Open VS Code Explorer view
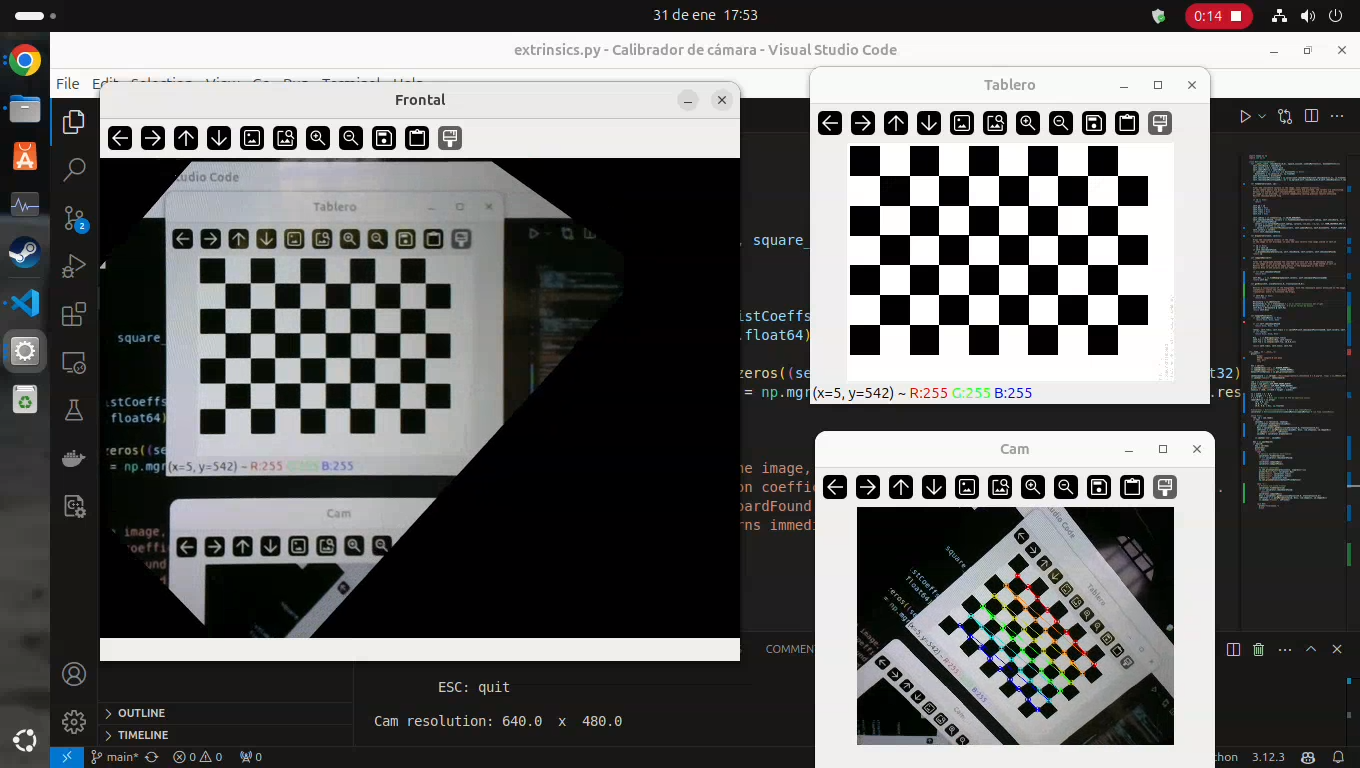The image size is (1360, 768). coord(74,122)
